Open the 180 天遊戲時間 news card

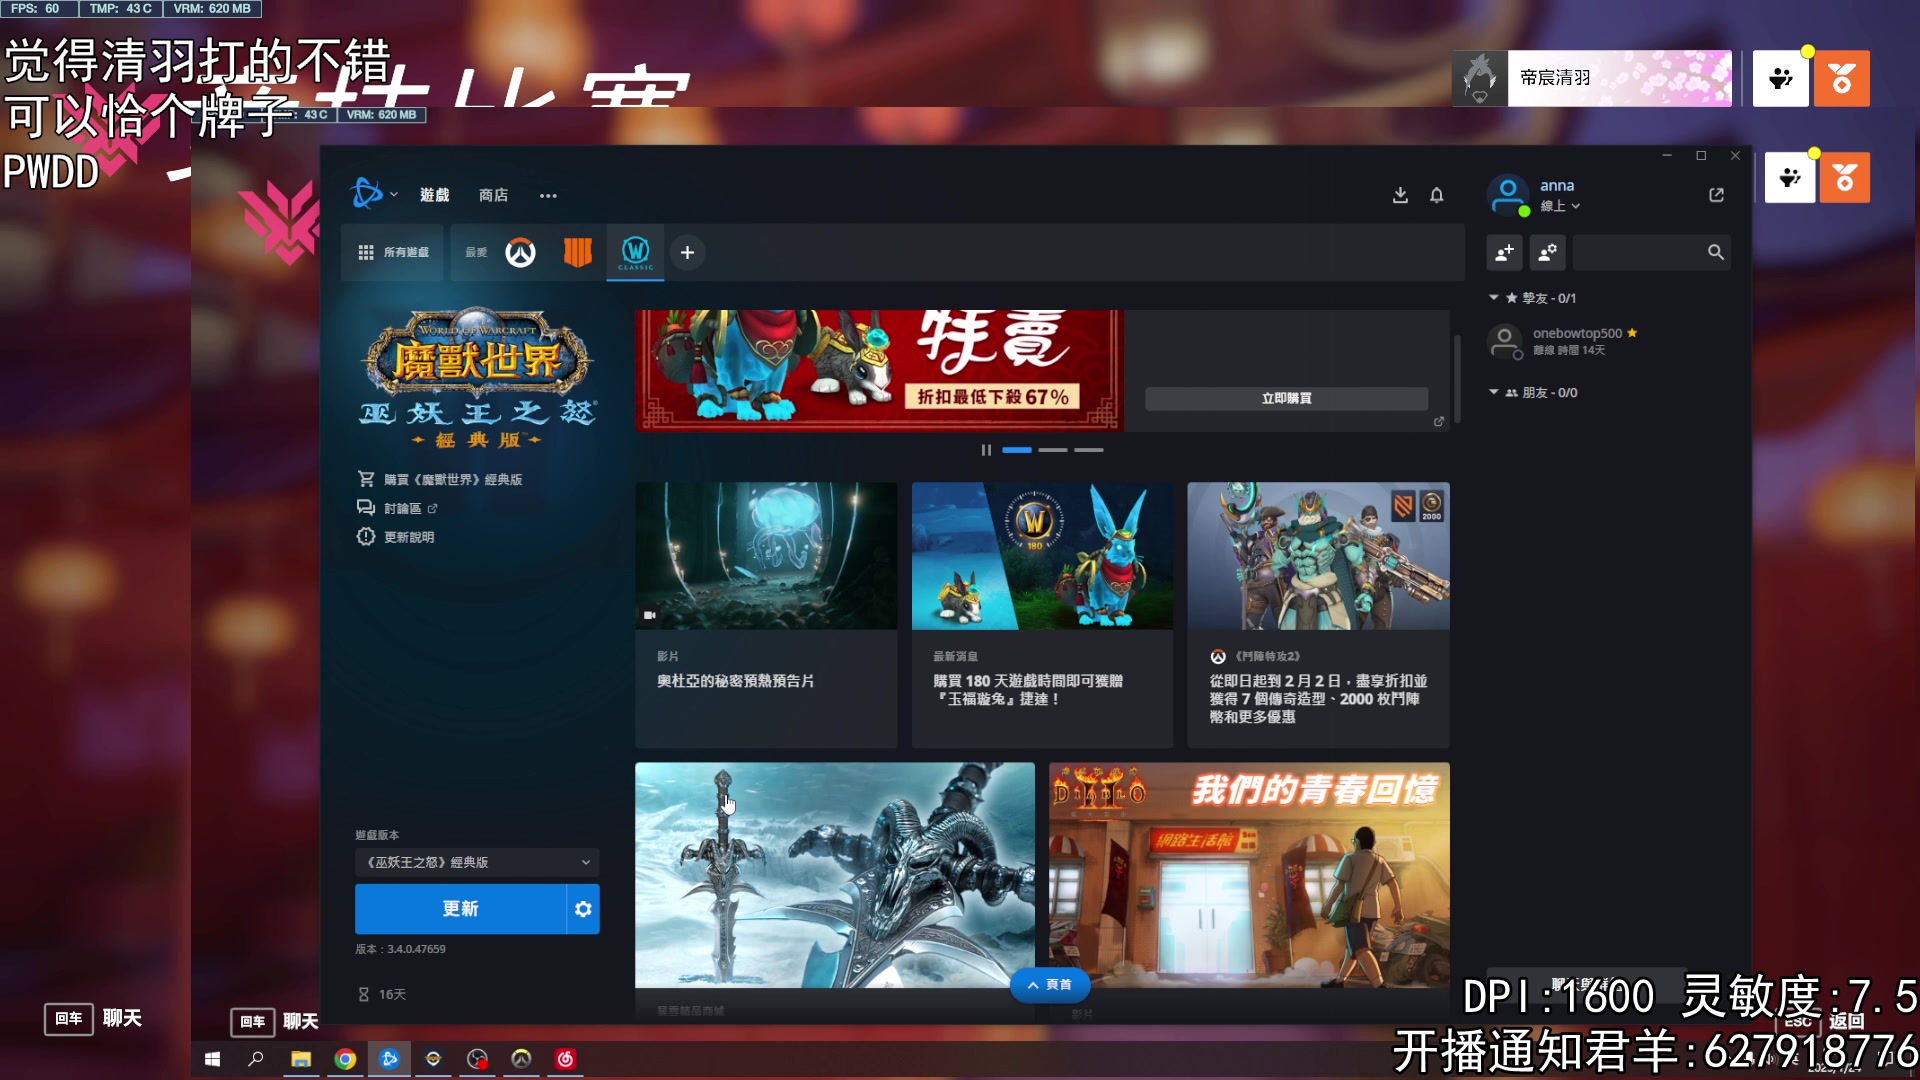click(x=1042, y=614)
